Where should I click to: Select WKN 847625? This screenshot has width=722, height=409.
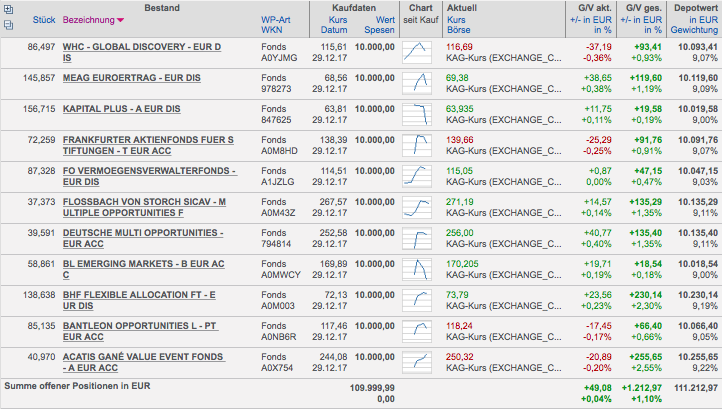pyautogui.click(x=276, y=120)
